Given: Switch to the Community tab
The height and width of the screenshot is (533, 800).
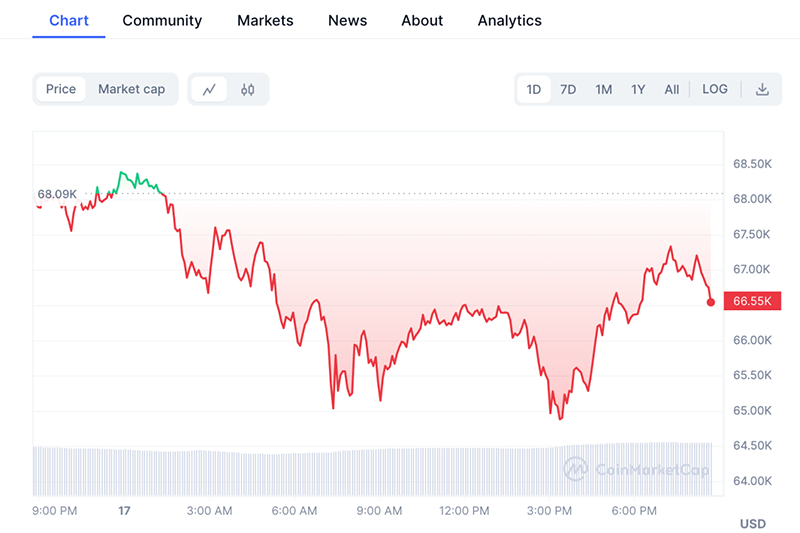Looking at the screenshot, I should 162,20.
